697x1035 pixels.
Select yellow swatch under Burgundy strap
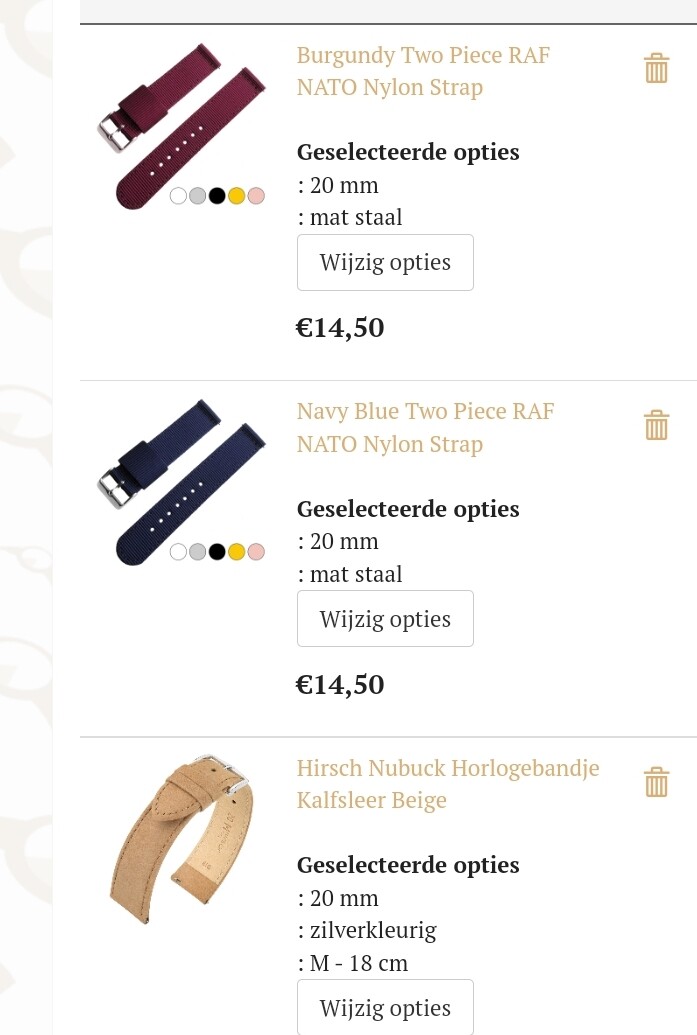(236, 196)
